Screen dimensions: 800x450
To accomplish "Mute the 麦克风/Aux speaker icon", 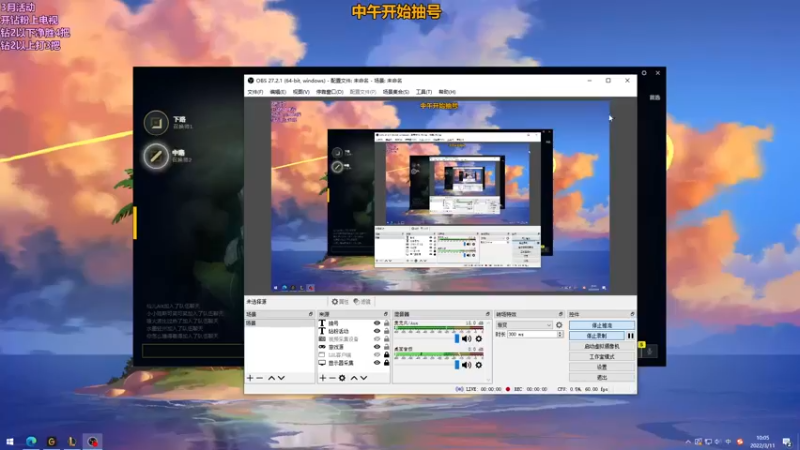I will 466,338.
